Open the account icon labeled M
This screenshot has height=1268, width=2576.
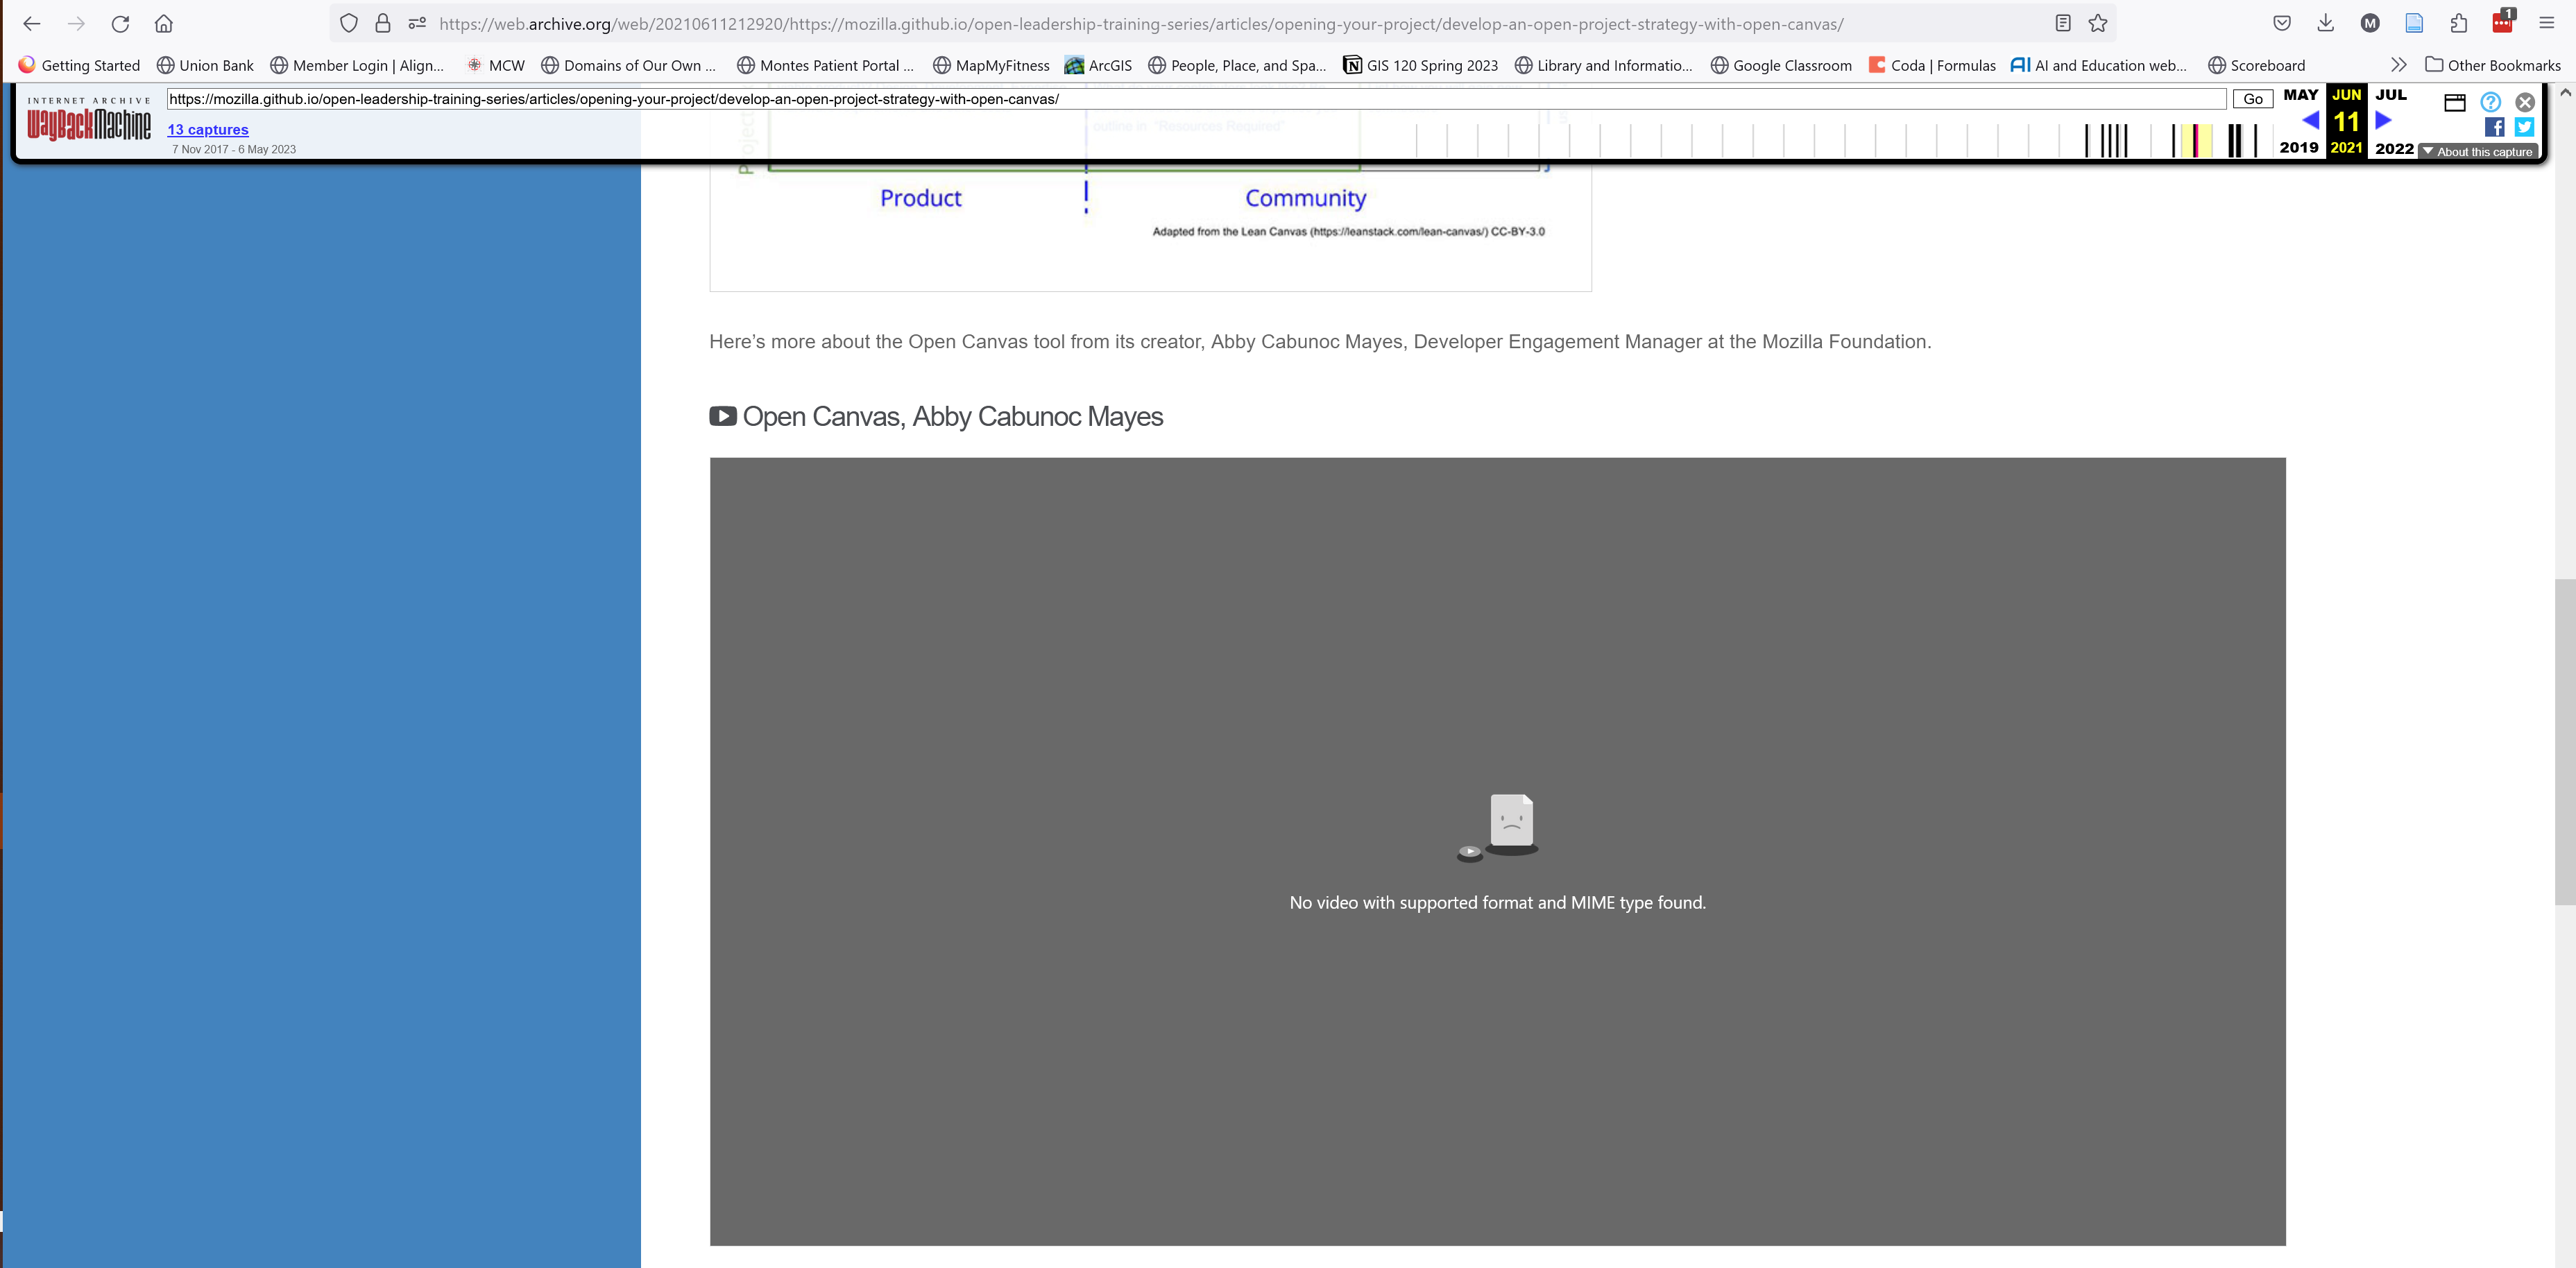point(2370,23)
